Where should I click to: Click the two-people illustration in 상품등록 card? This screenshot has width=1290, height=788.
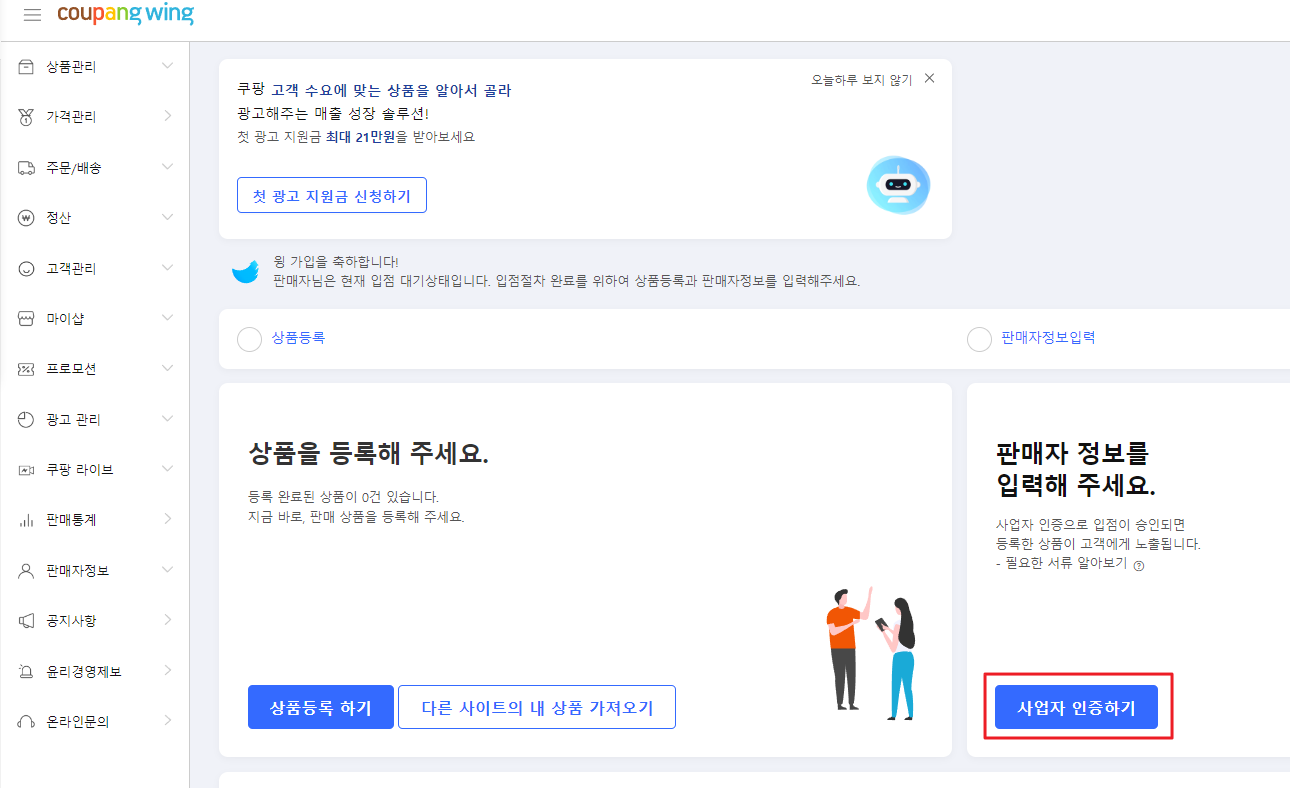tap(870, 652)
